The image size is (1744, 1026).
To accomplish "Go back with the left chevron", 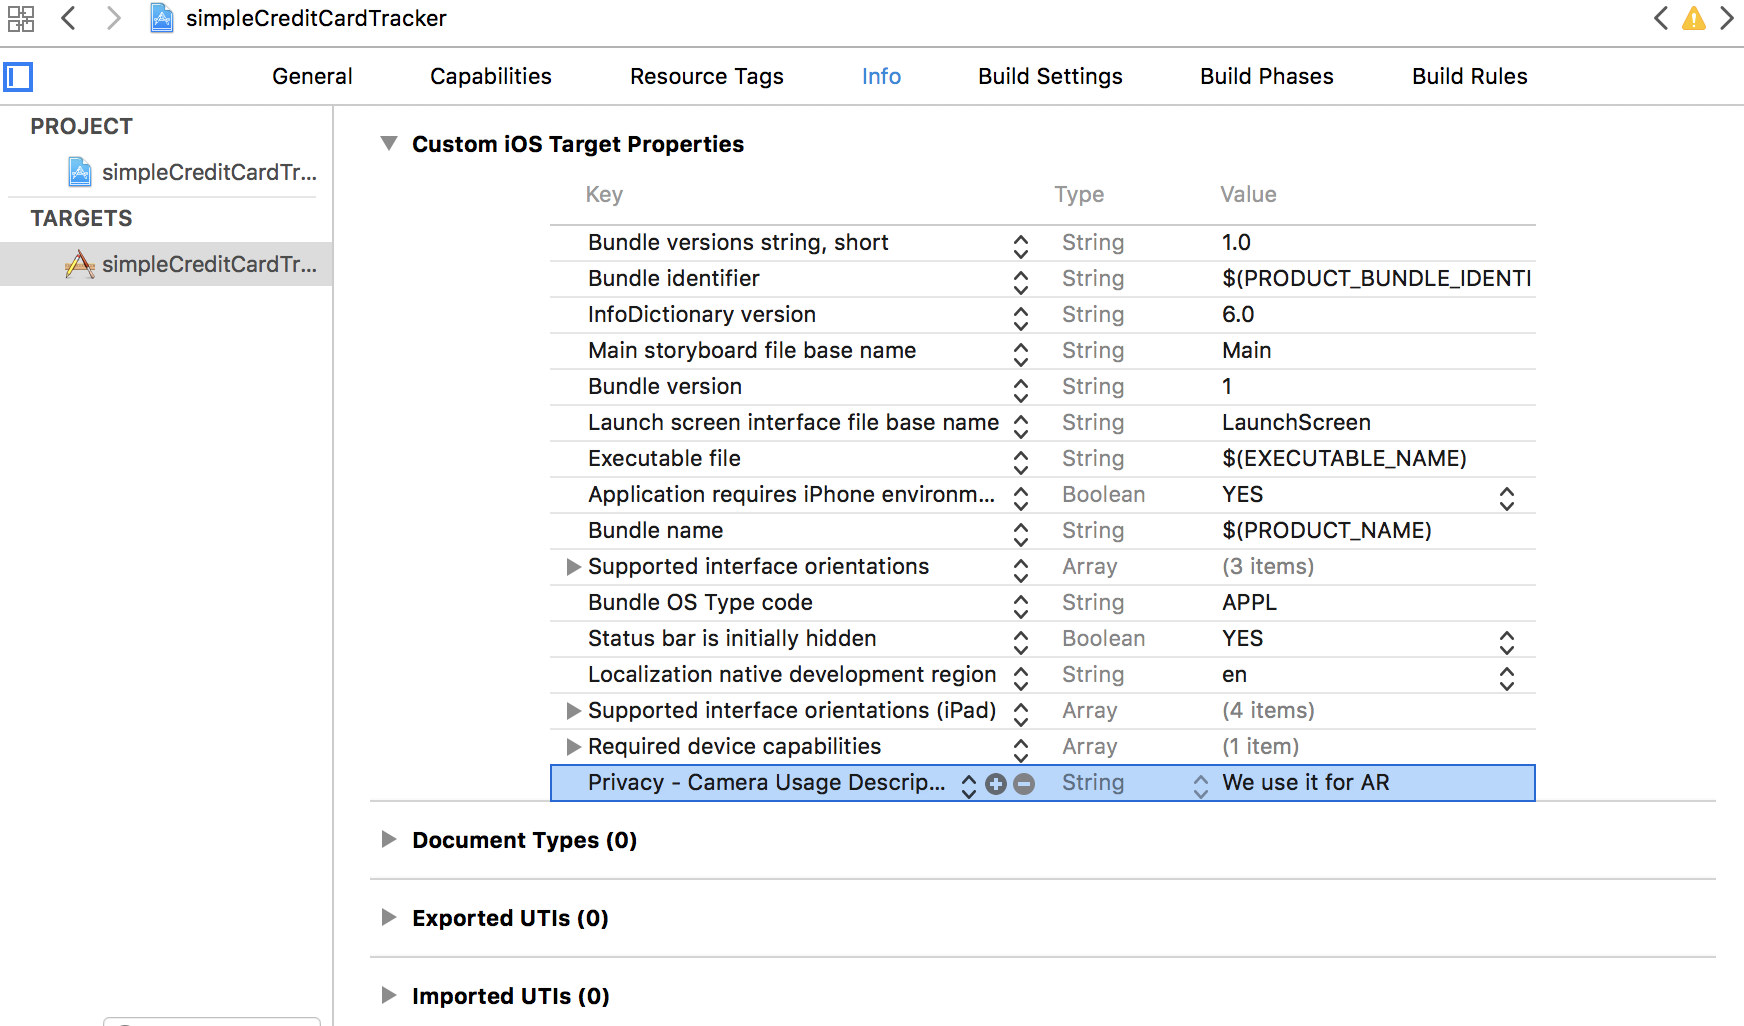I will tap(68, 18).
